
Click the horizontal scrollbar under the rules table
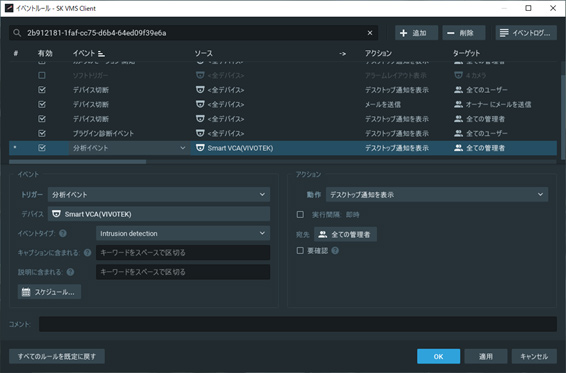point(78,162)
